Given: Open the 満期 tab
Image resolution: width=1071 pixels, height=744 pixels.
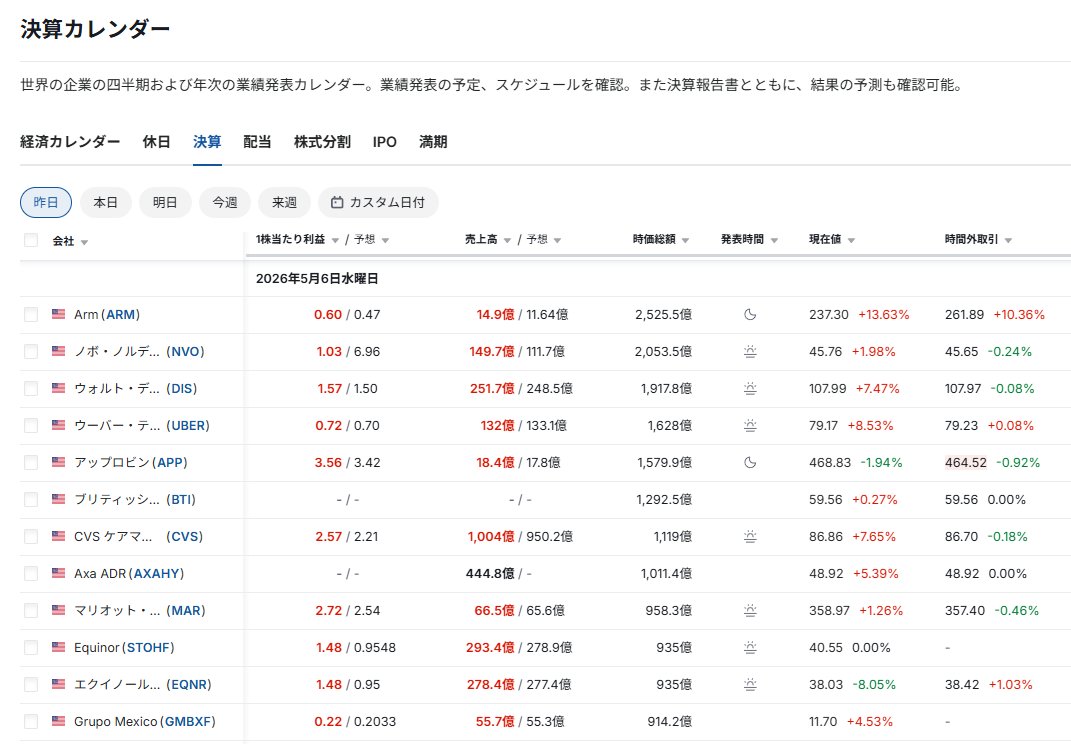Looking at the screenshot, I should 433,141.
